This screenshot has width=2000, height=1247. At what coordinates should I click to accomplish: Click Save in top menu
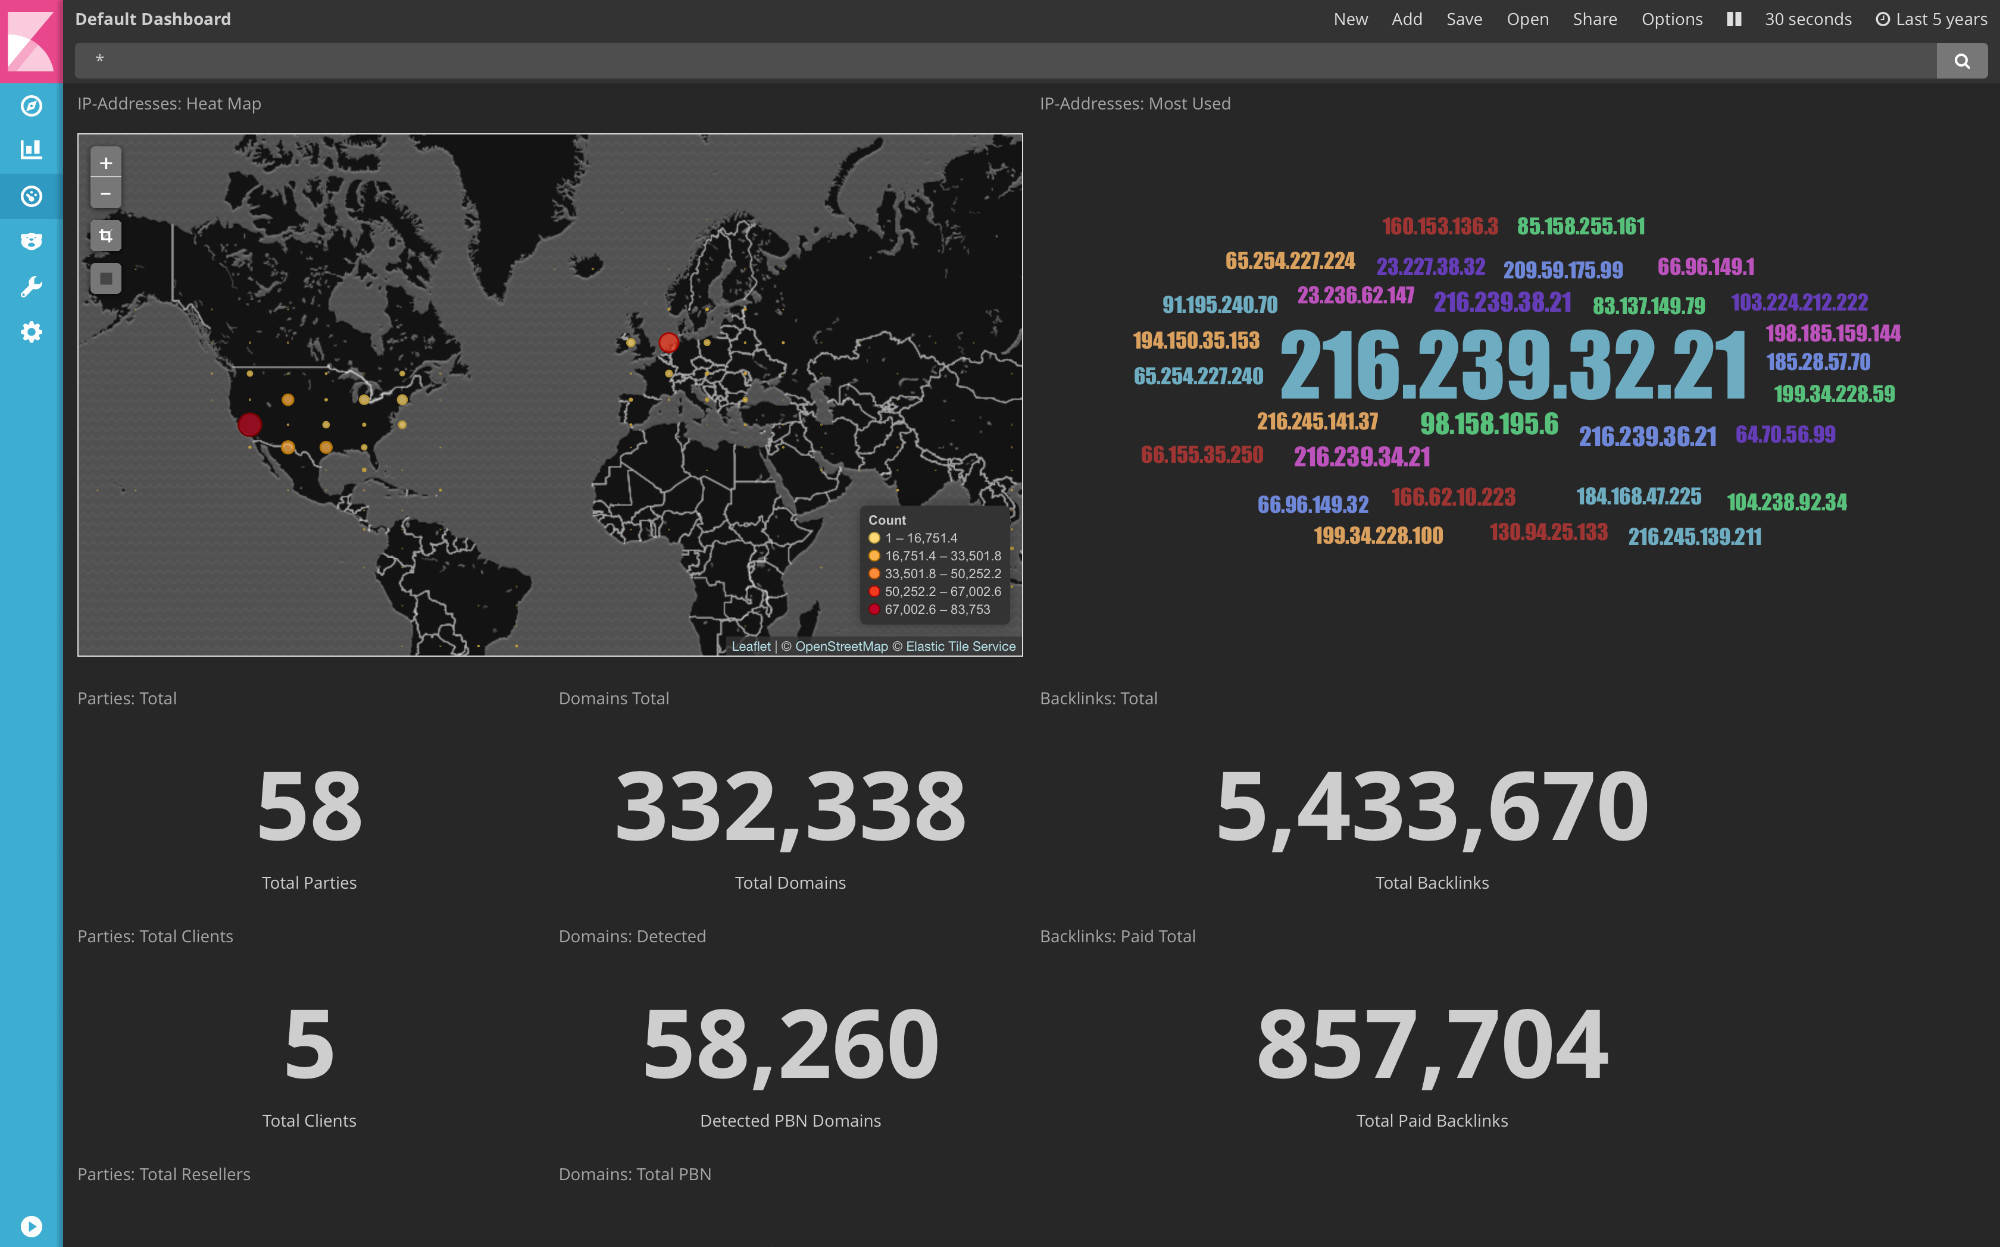click(x=1464, y=19)
